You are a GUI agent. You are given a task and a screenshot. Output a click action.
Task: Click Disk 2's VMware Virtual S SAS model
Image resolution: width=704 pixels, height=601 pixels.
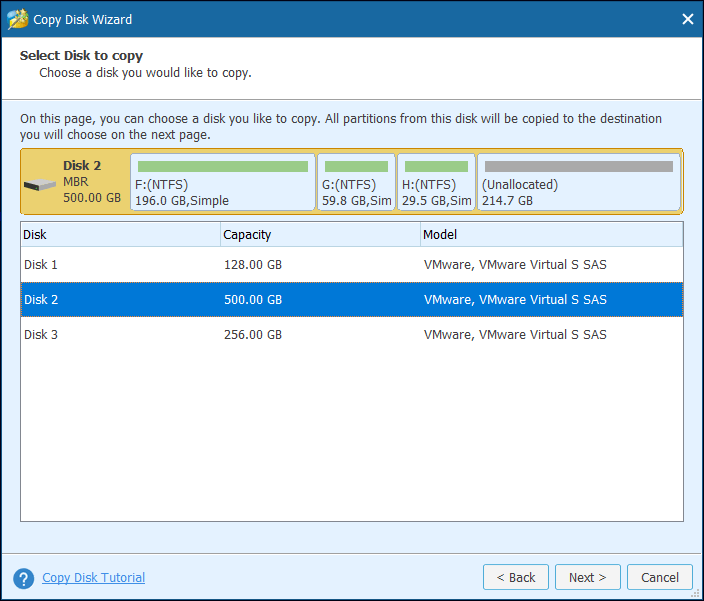pyautogui.click(x=515, y=299)
